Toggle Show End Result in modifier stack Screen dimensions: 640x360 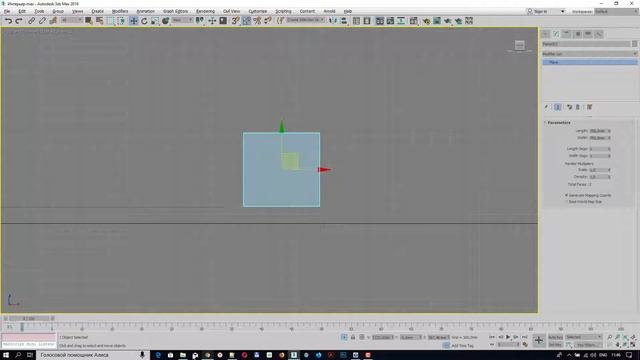558,107
